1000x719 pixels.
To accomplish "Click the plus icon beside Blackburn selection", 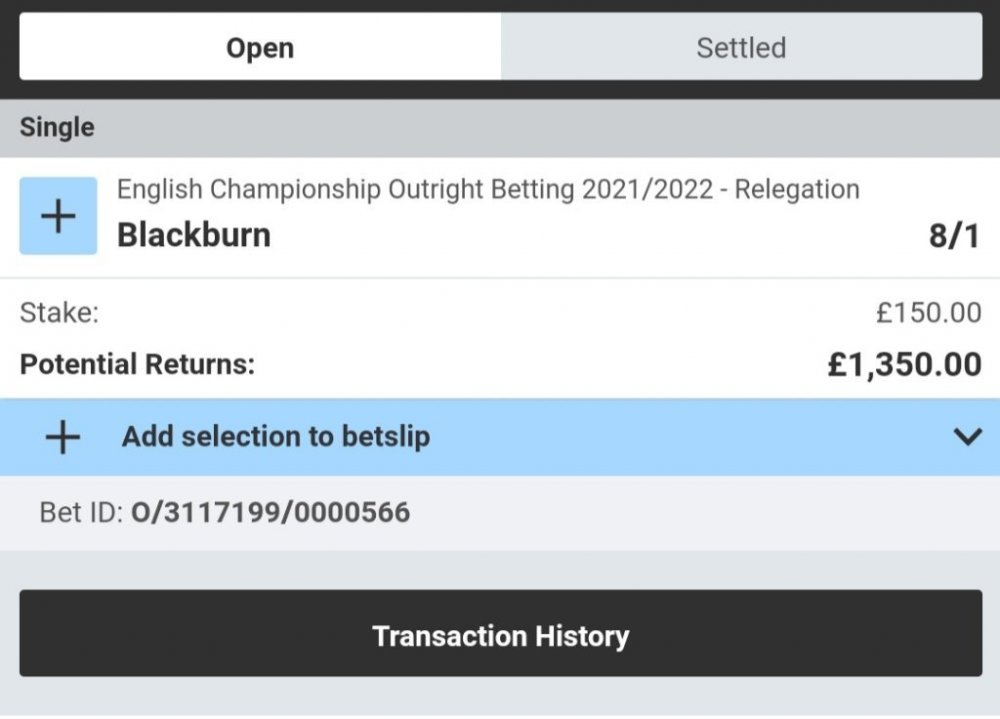I will (58, 214).
